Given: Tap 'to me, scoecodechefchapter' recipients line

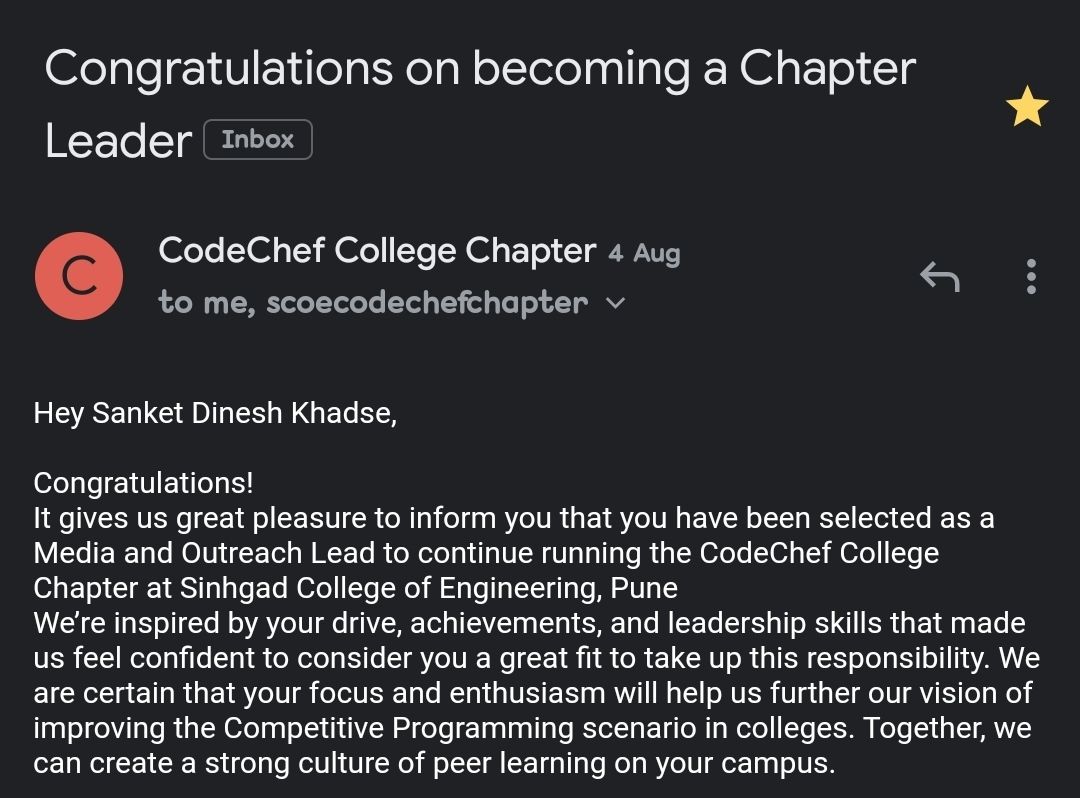Looking at the screenshot, I should 372,302.
